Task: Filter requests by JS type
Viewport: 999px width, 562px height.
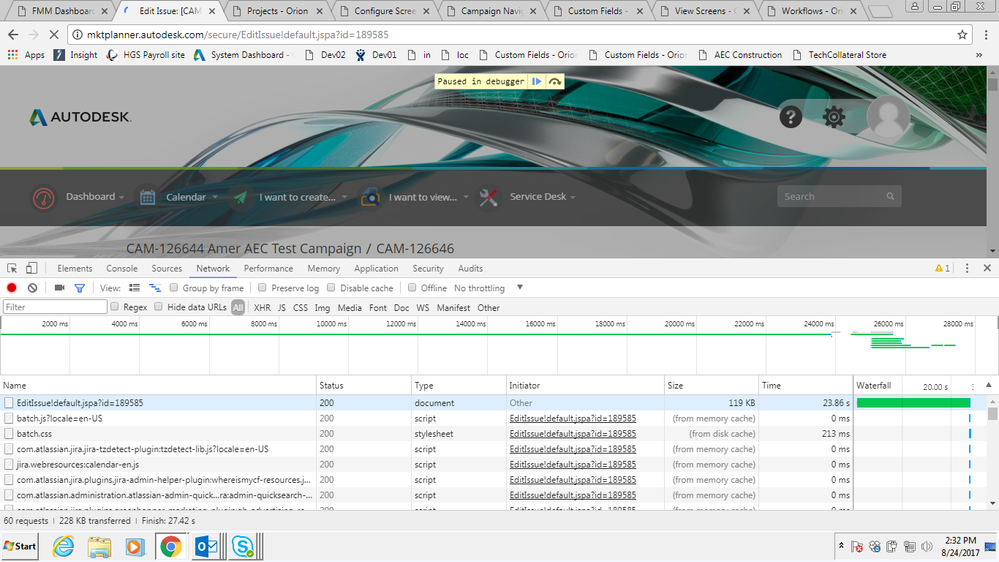Action: [282, 307]
